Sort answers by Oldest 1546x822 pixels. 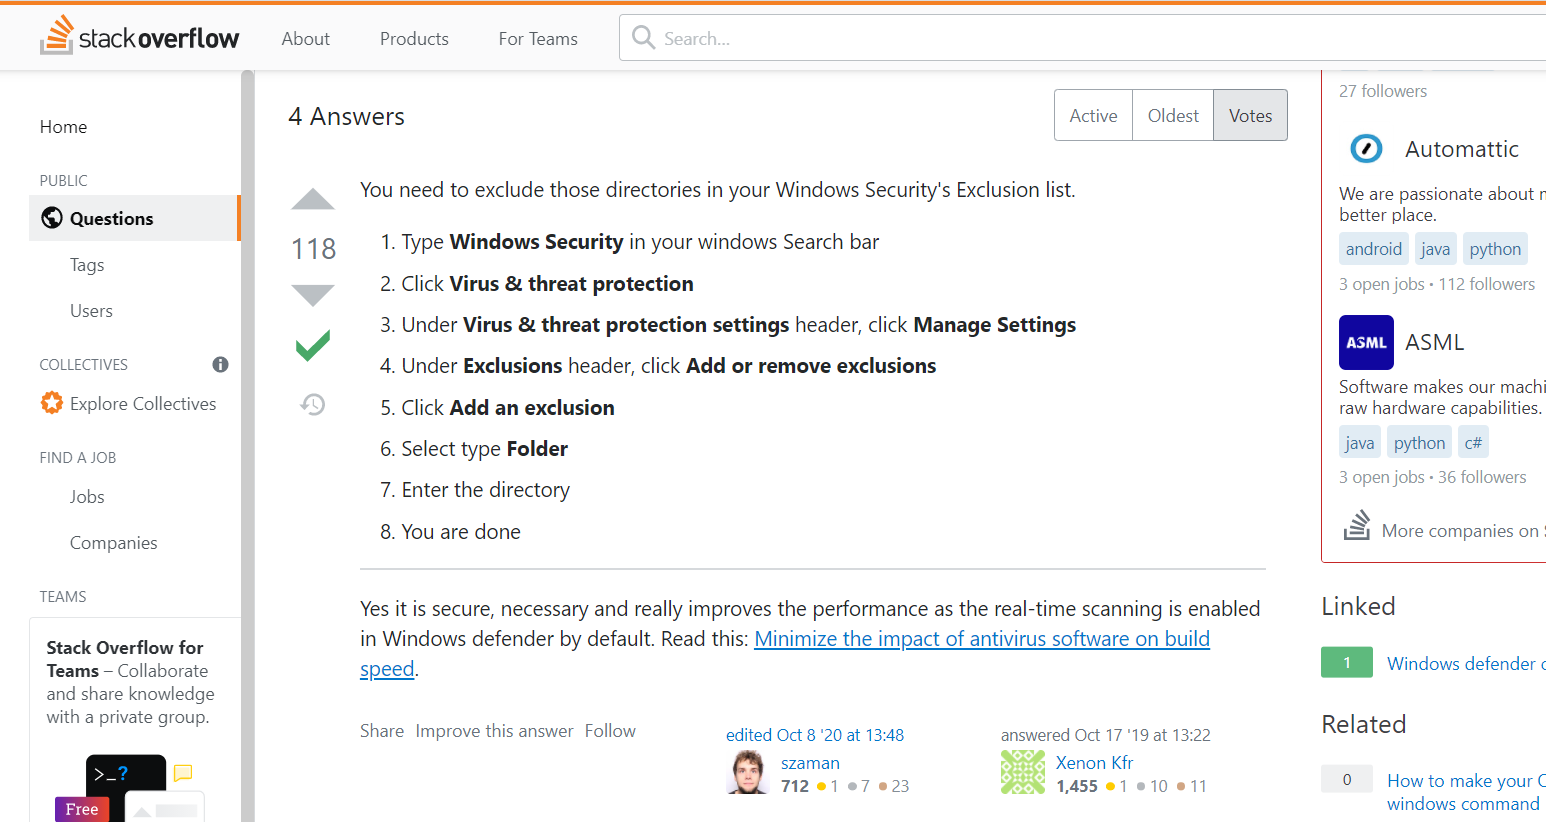click(1173, 115)
